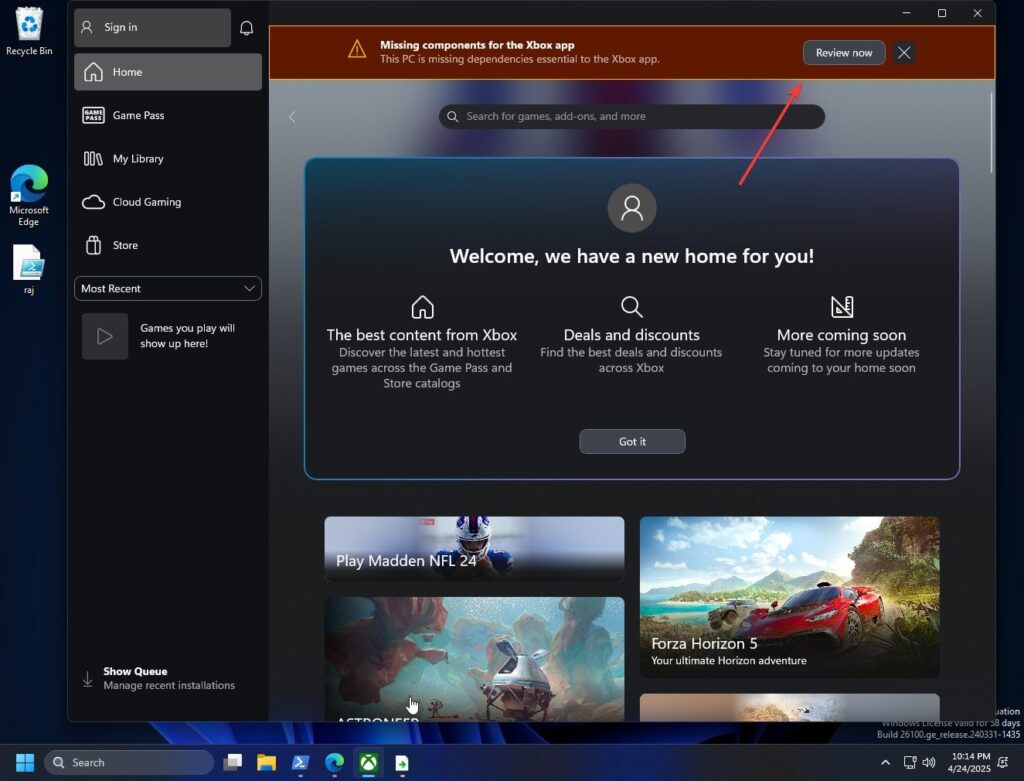This screenshot has width=1024, height=781.
Task: Click 'Games you play will show up here!' text
Action: (x=187, y=336)
